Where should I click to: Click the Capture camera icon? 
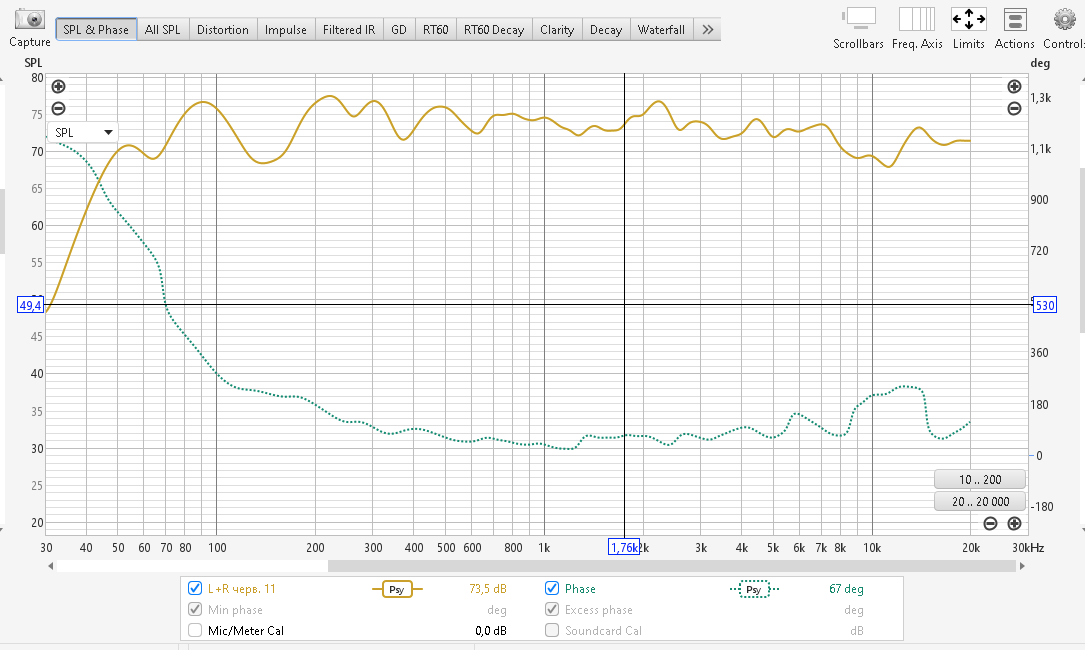click(29, 20)
